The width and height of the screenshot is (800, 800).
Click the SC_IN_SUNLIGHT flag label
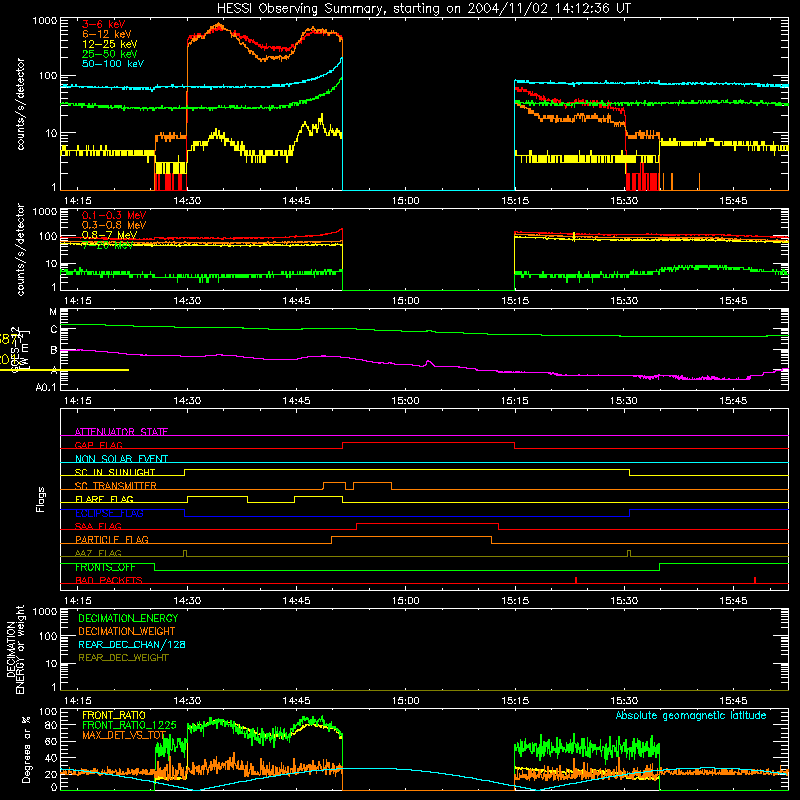point(115,472)
